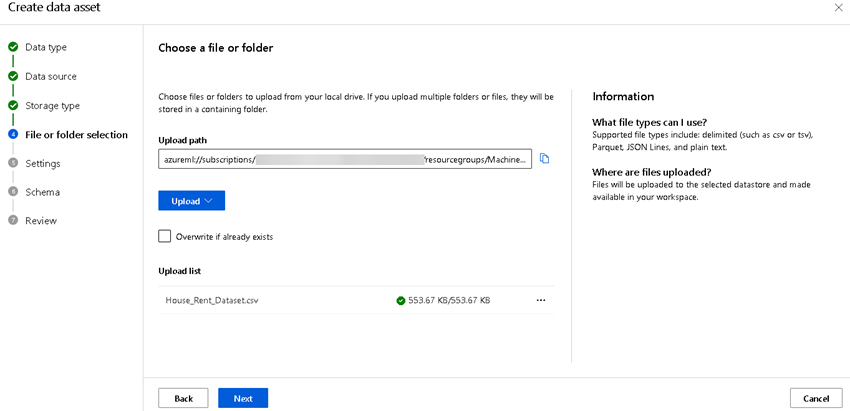Click inside the Upload path field
850x411 pixels.
click(345, 159)
